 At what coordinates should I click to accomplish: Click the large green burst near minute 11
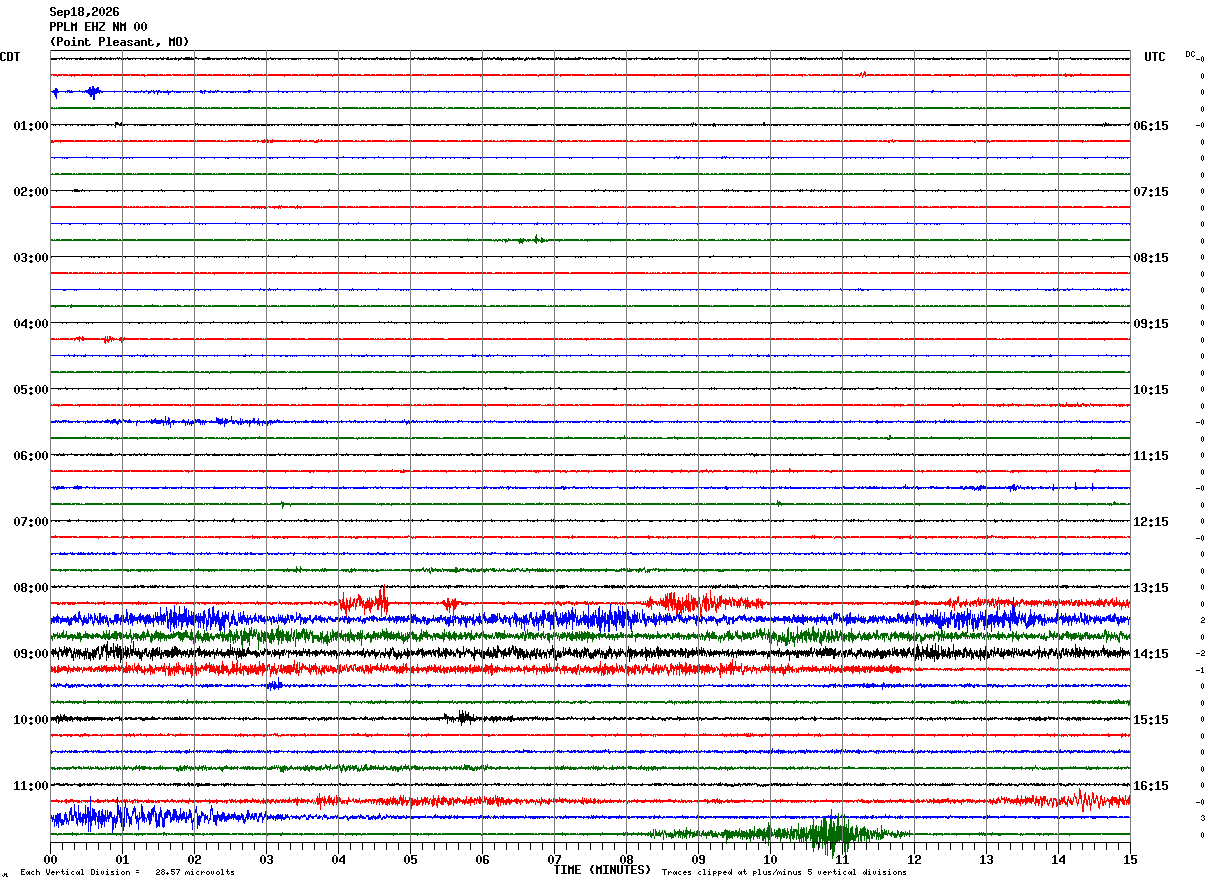point(832,833)
